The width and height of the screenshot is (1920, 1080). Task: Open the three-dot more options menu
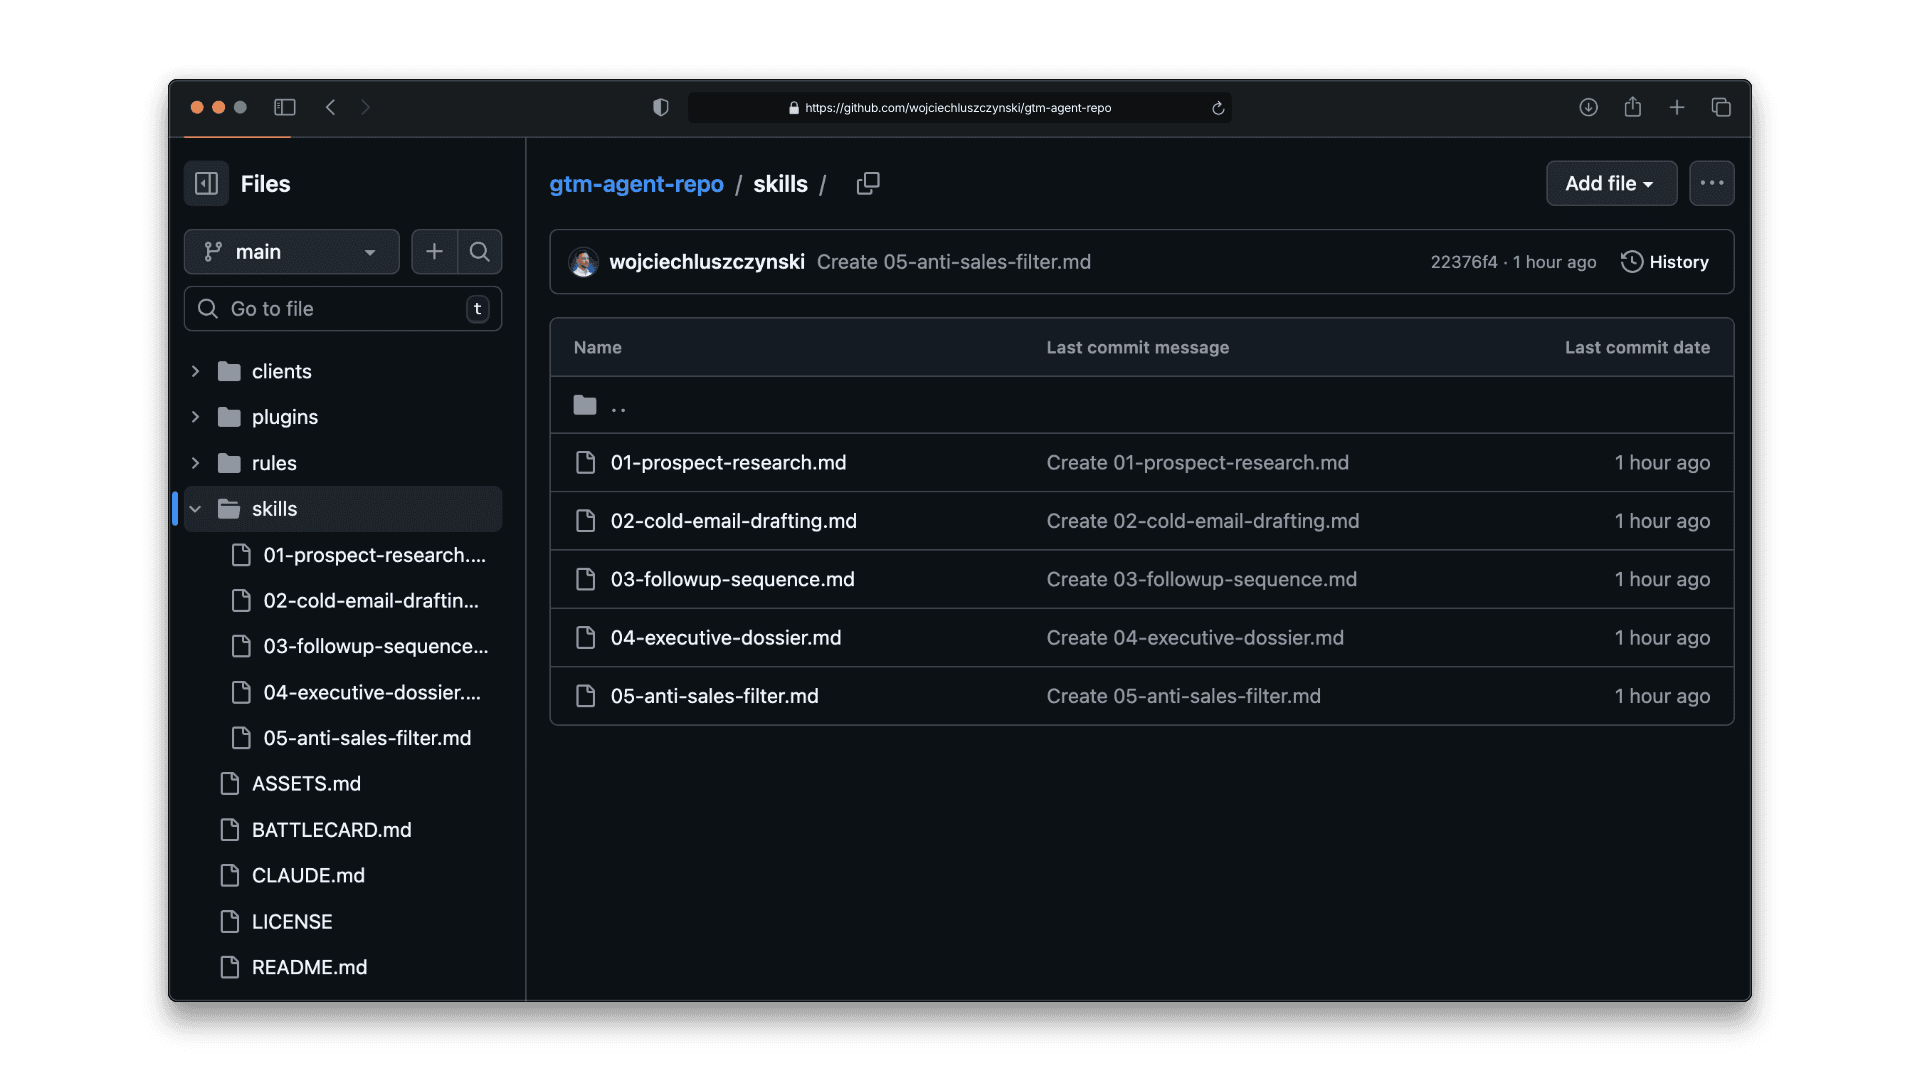point(1711,184)
